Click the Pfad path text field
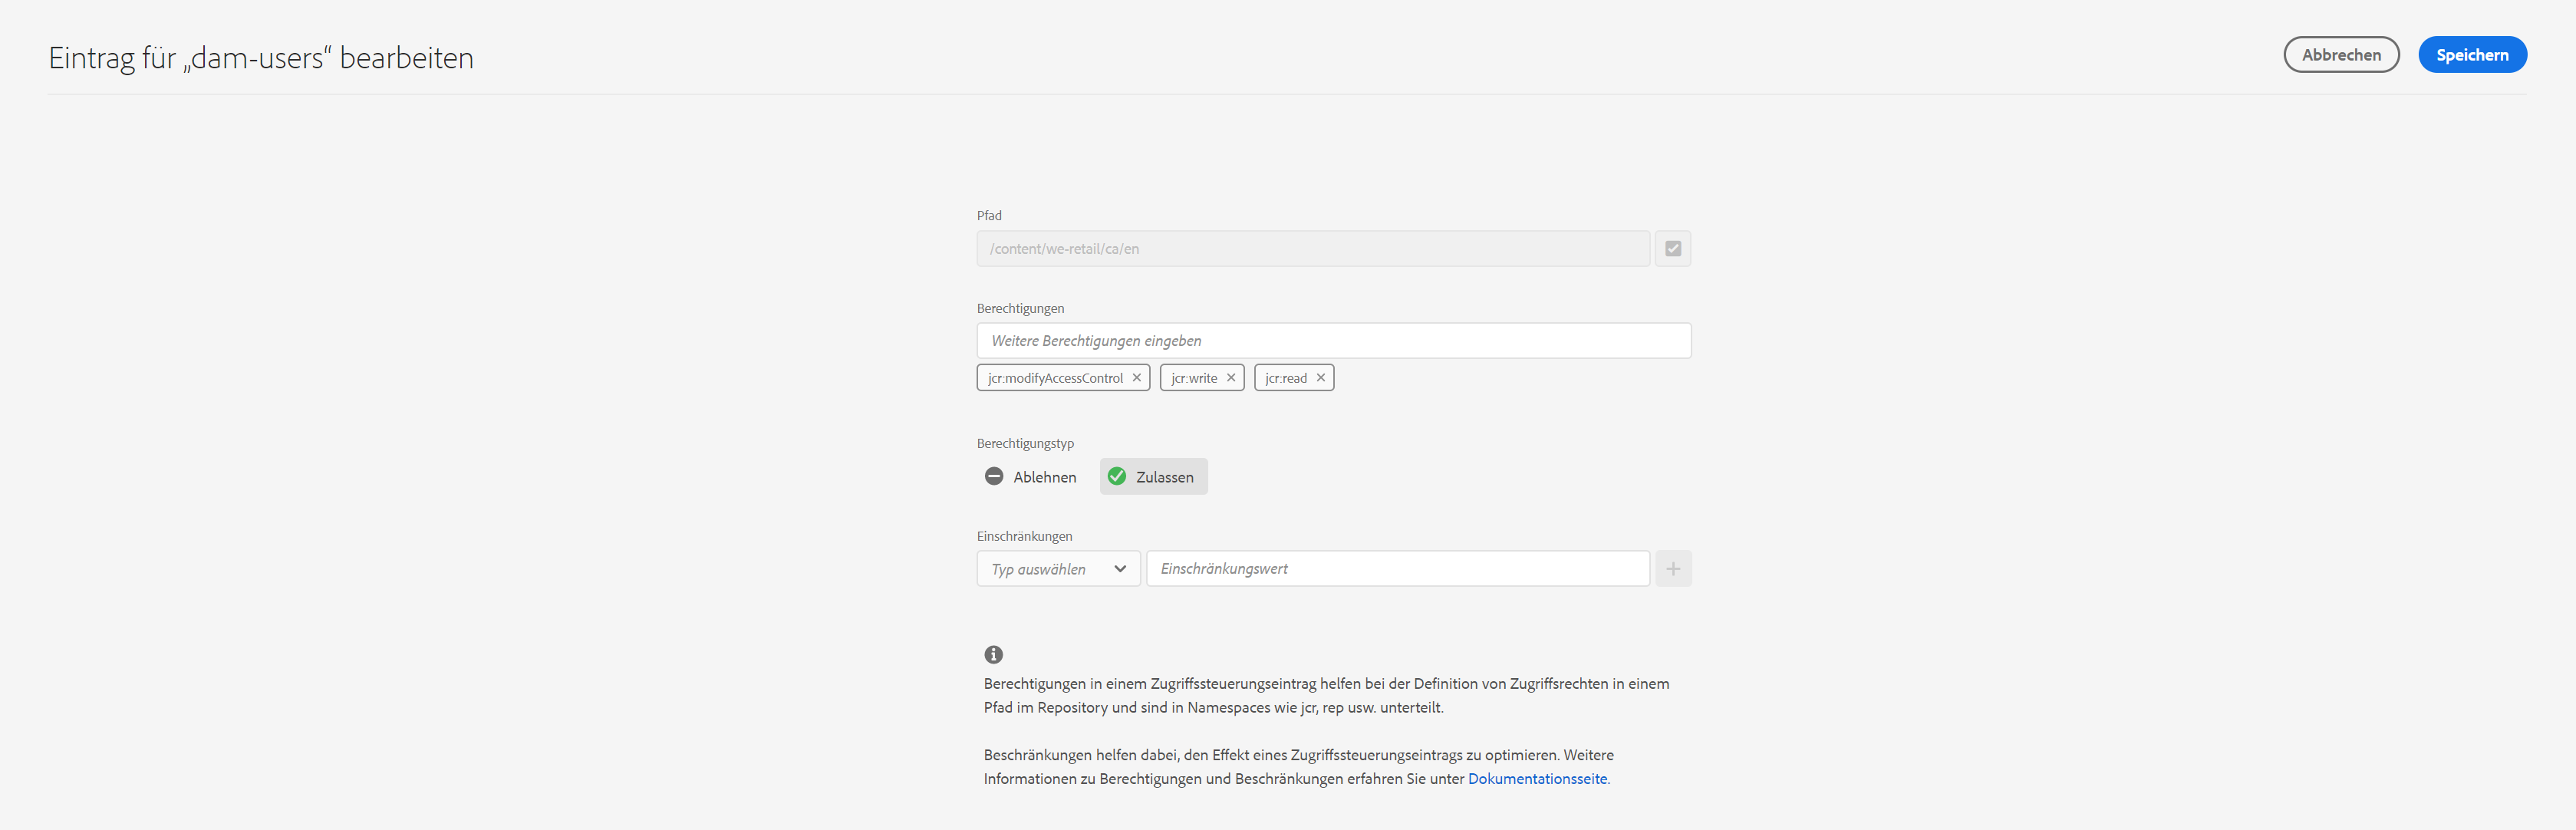The image size is (2576, 830). coord(1312,249)
